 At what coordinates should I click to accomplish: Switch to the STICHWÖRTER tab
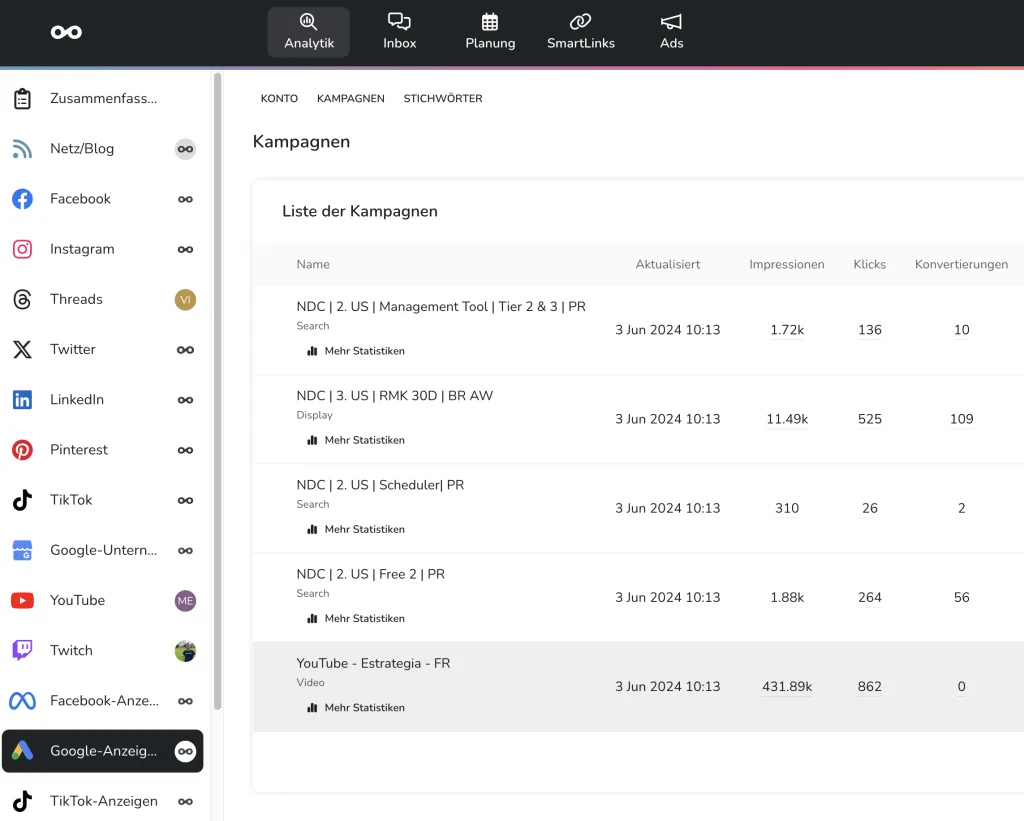(x=443, y=99)
